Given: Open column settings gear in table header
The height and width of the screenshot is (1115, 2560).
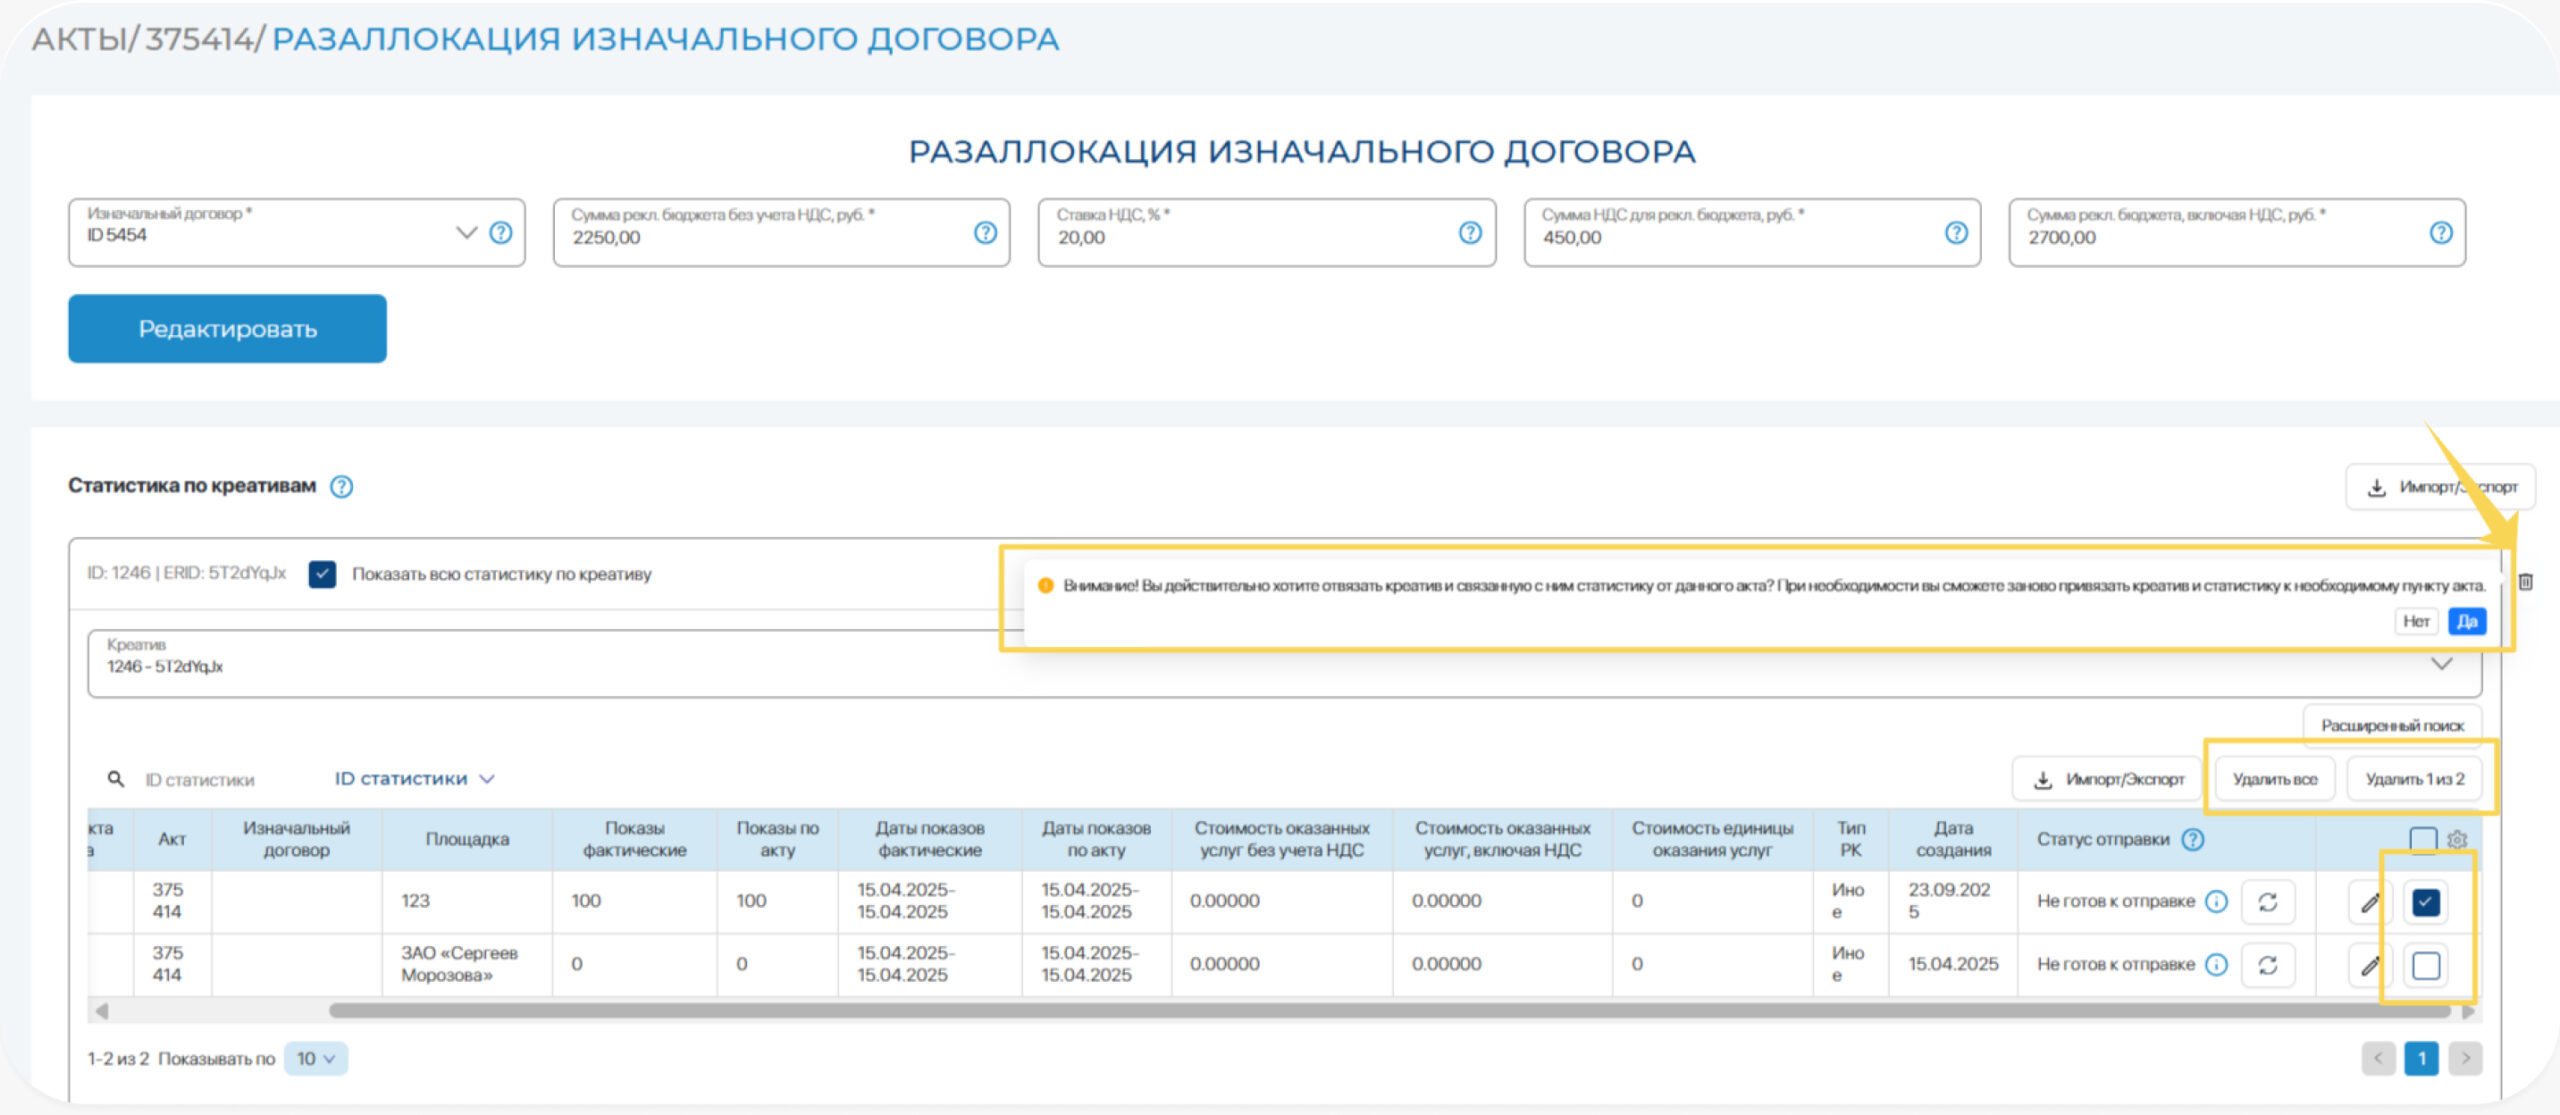Looking at the screenshot, I should click(x=2457, y=839).
